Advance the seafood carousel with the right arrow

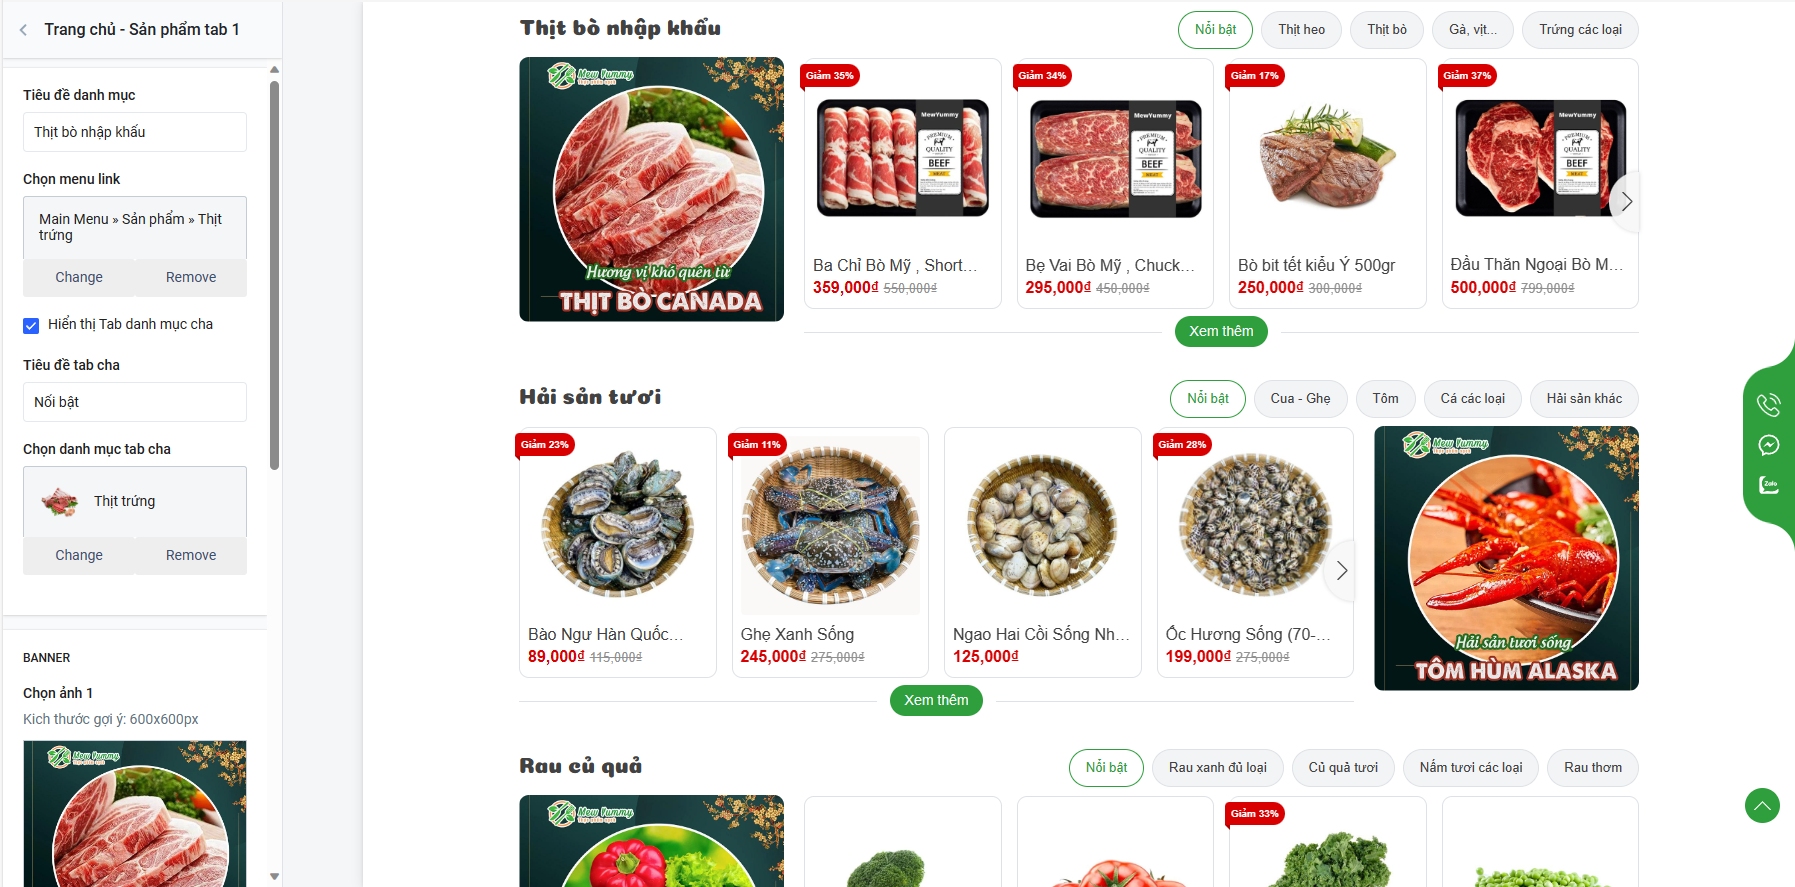click(x=1341, y=570)
